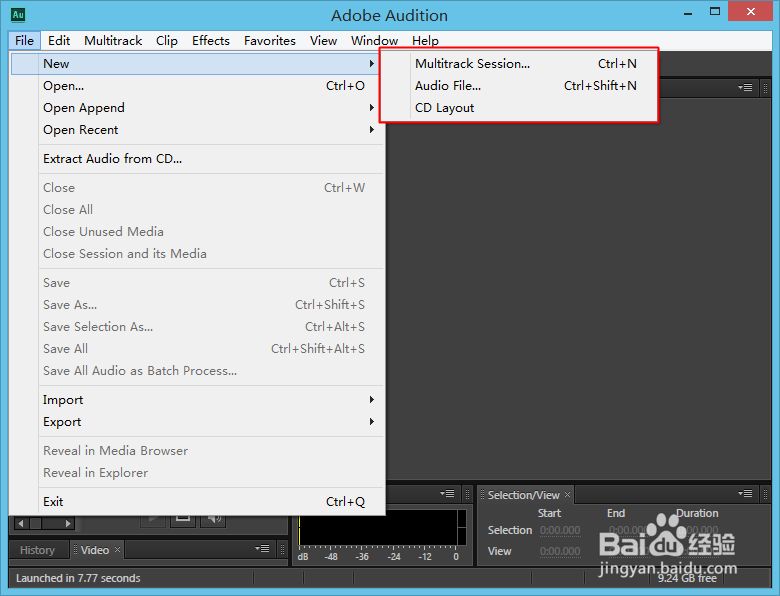The height and width of the screenshot is (596, 780).
Task: Open the Video panel options menu
Action: click(262, 548)
